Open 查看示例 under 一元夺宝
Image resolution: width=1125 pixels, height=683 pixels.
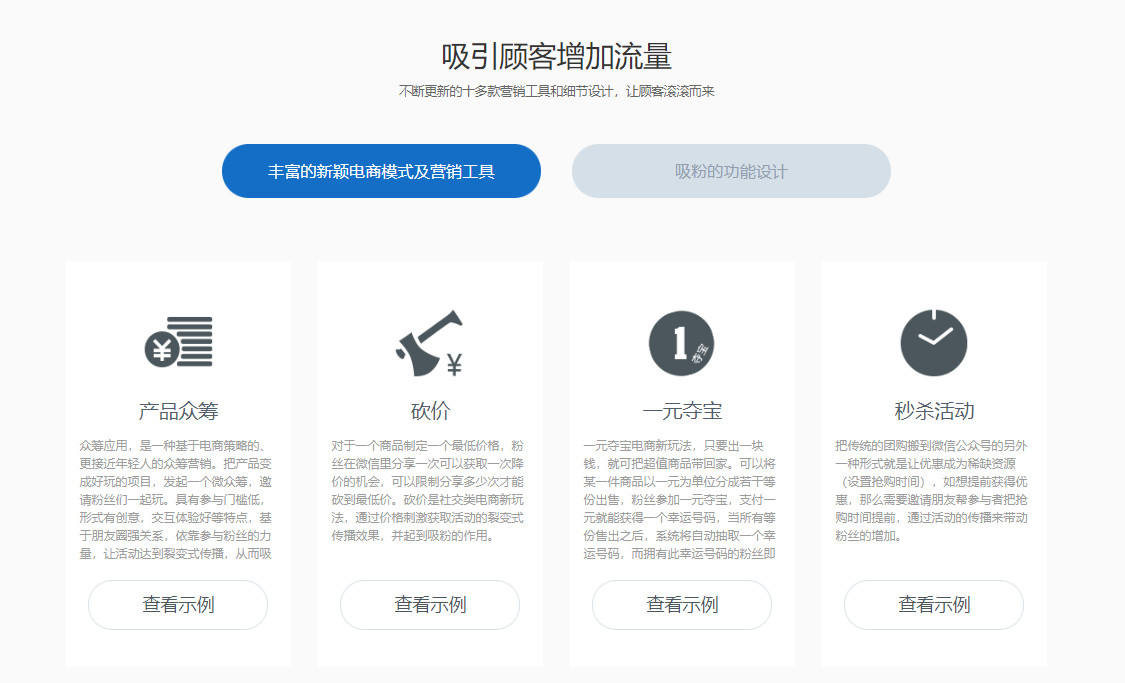tap(682, 605)
